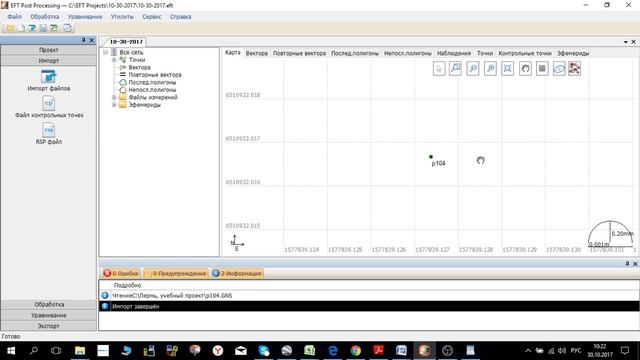Click the zoom to extents map tool

click(507, 69)
